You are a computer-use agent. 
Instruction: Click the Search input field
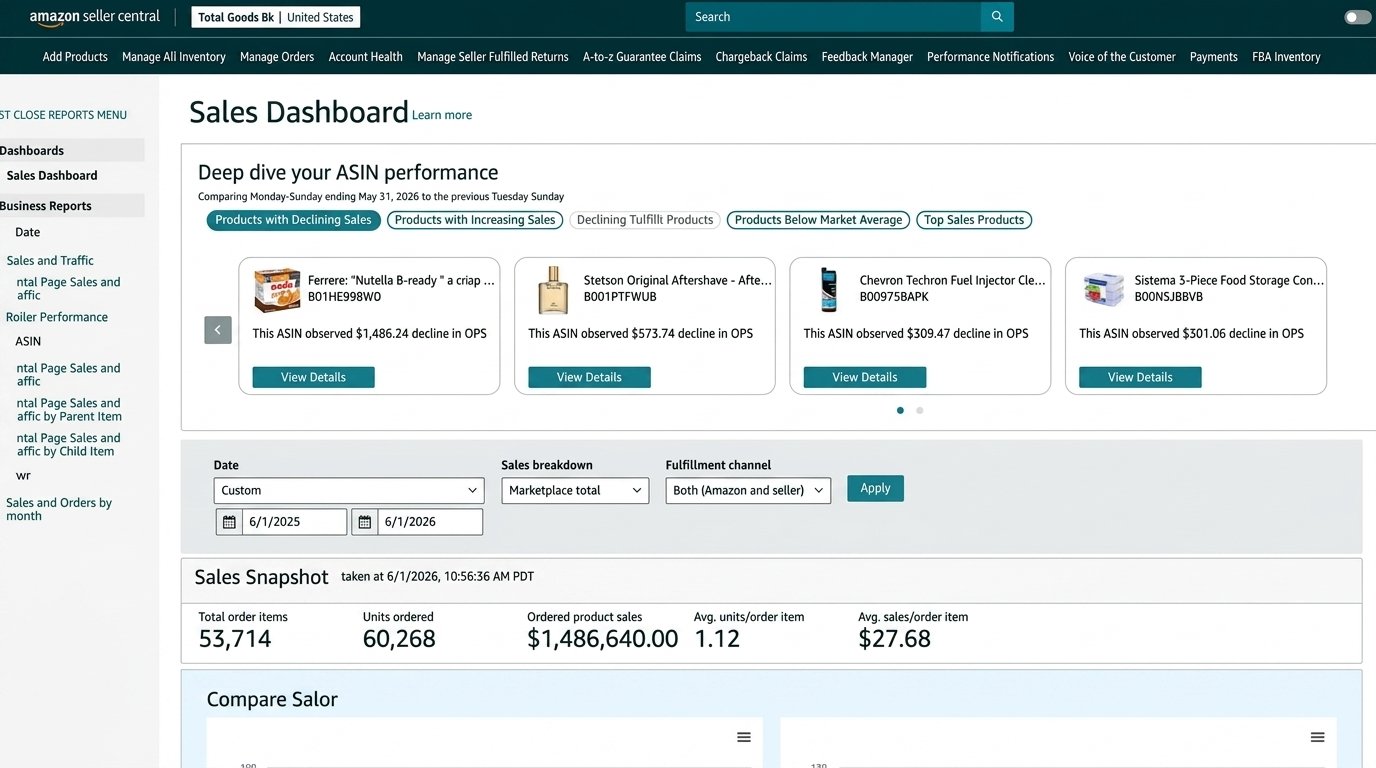click(x=833, y=17)
